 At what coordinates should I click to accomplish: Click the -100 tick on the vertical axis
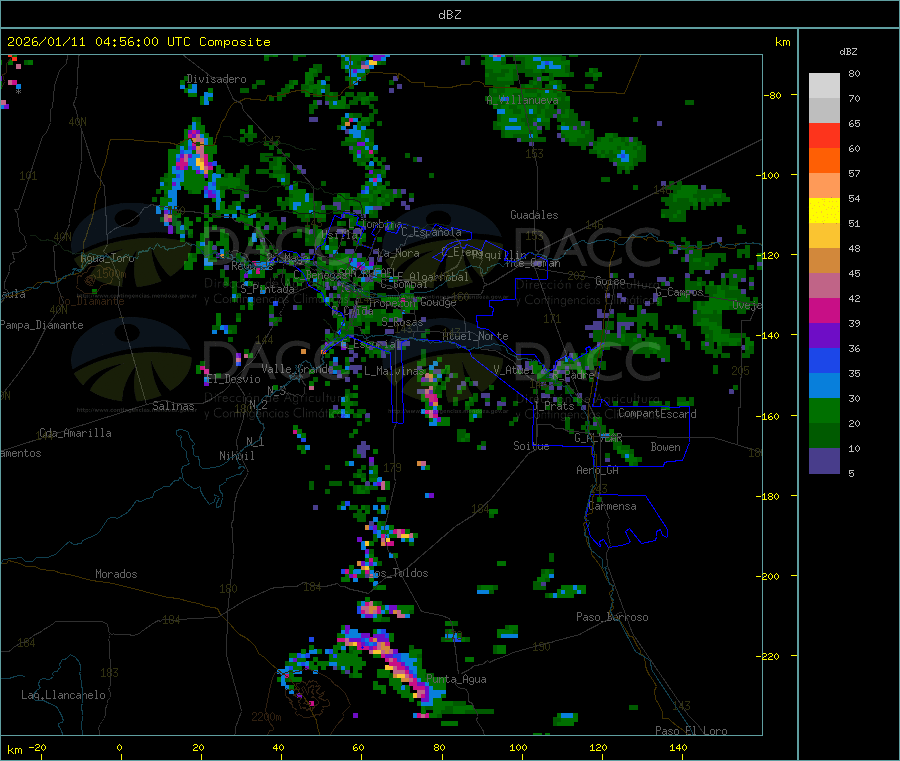coord(767,175)
